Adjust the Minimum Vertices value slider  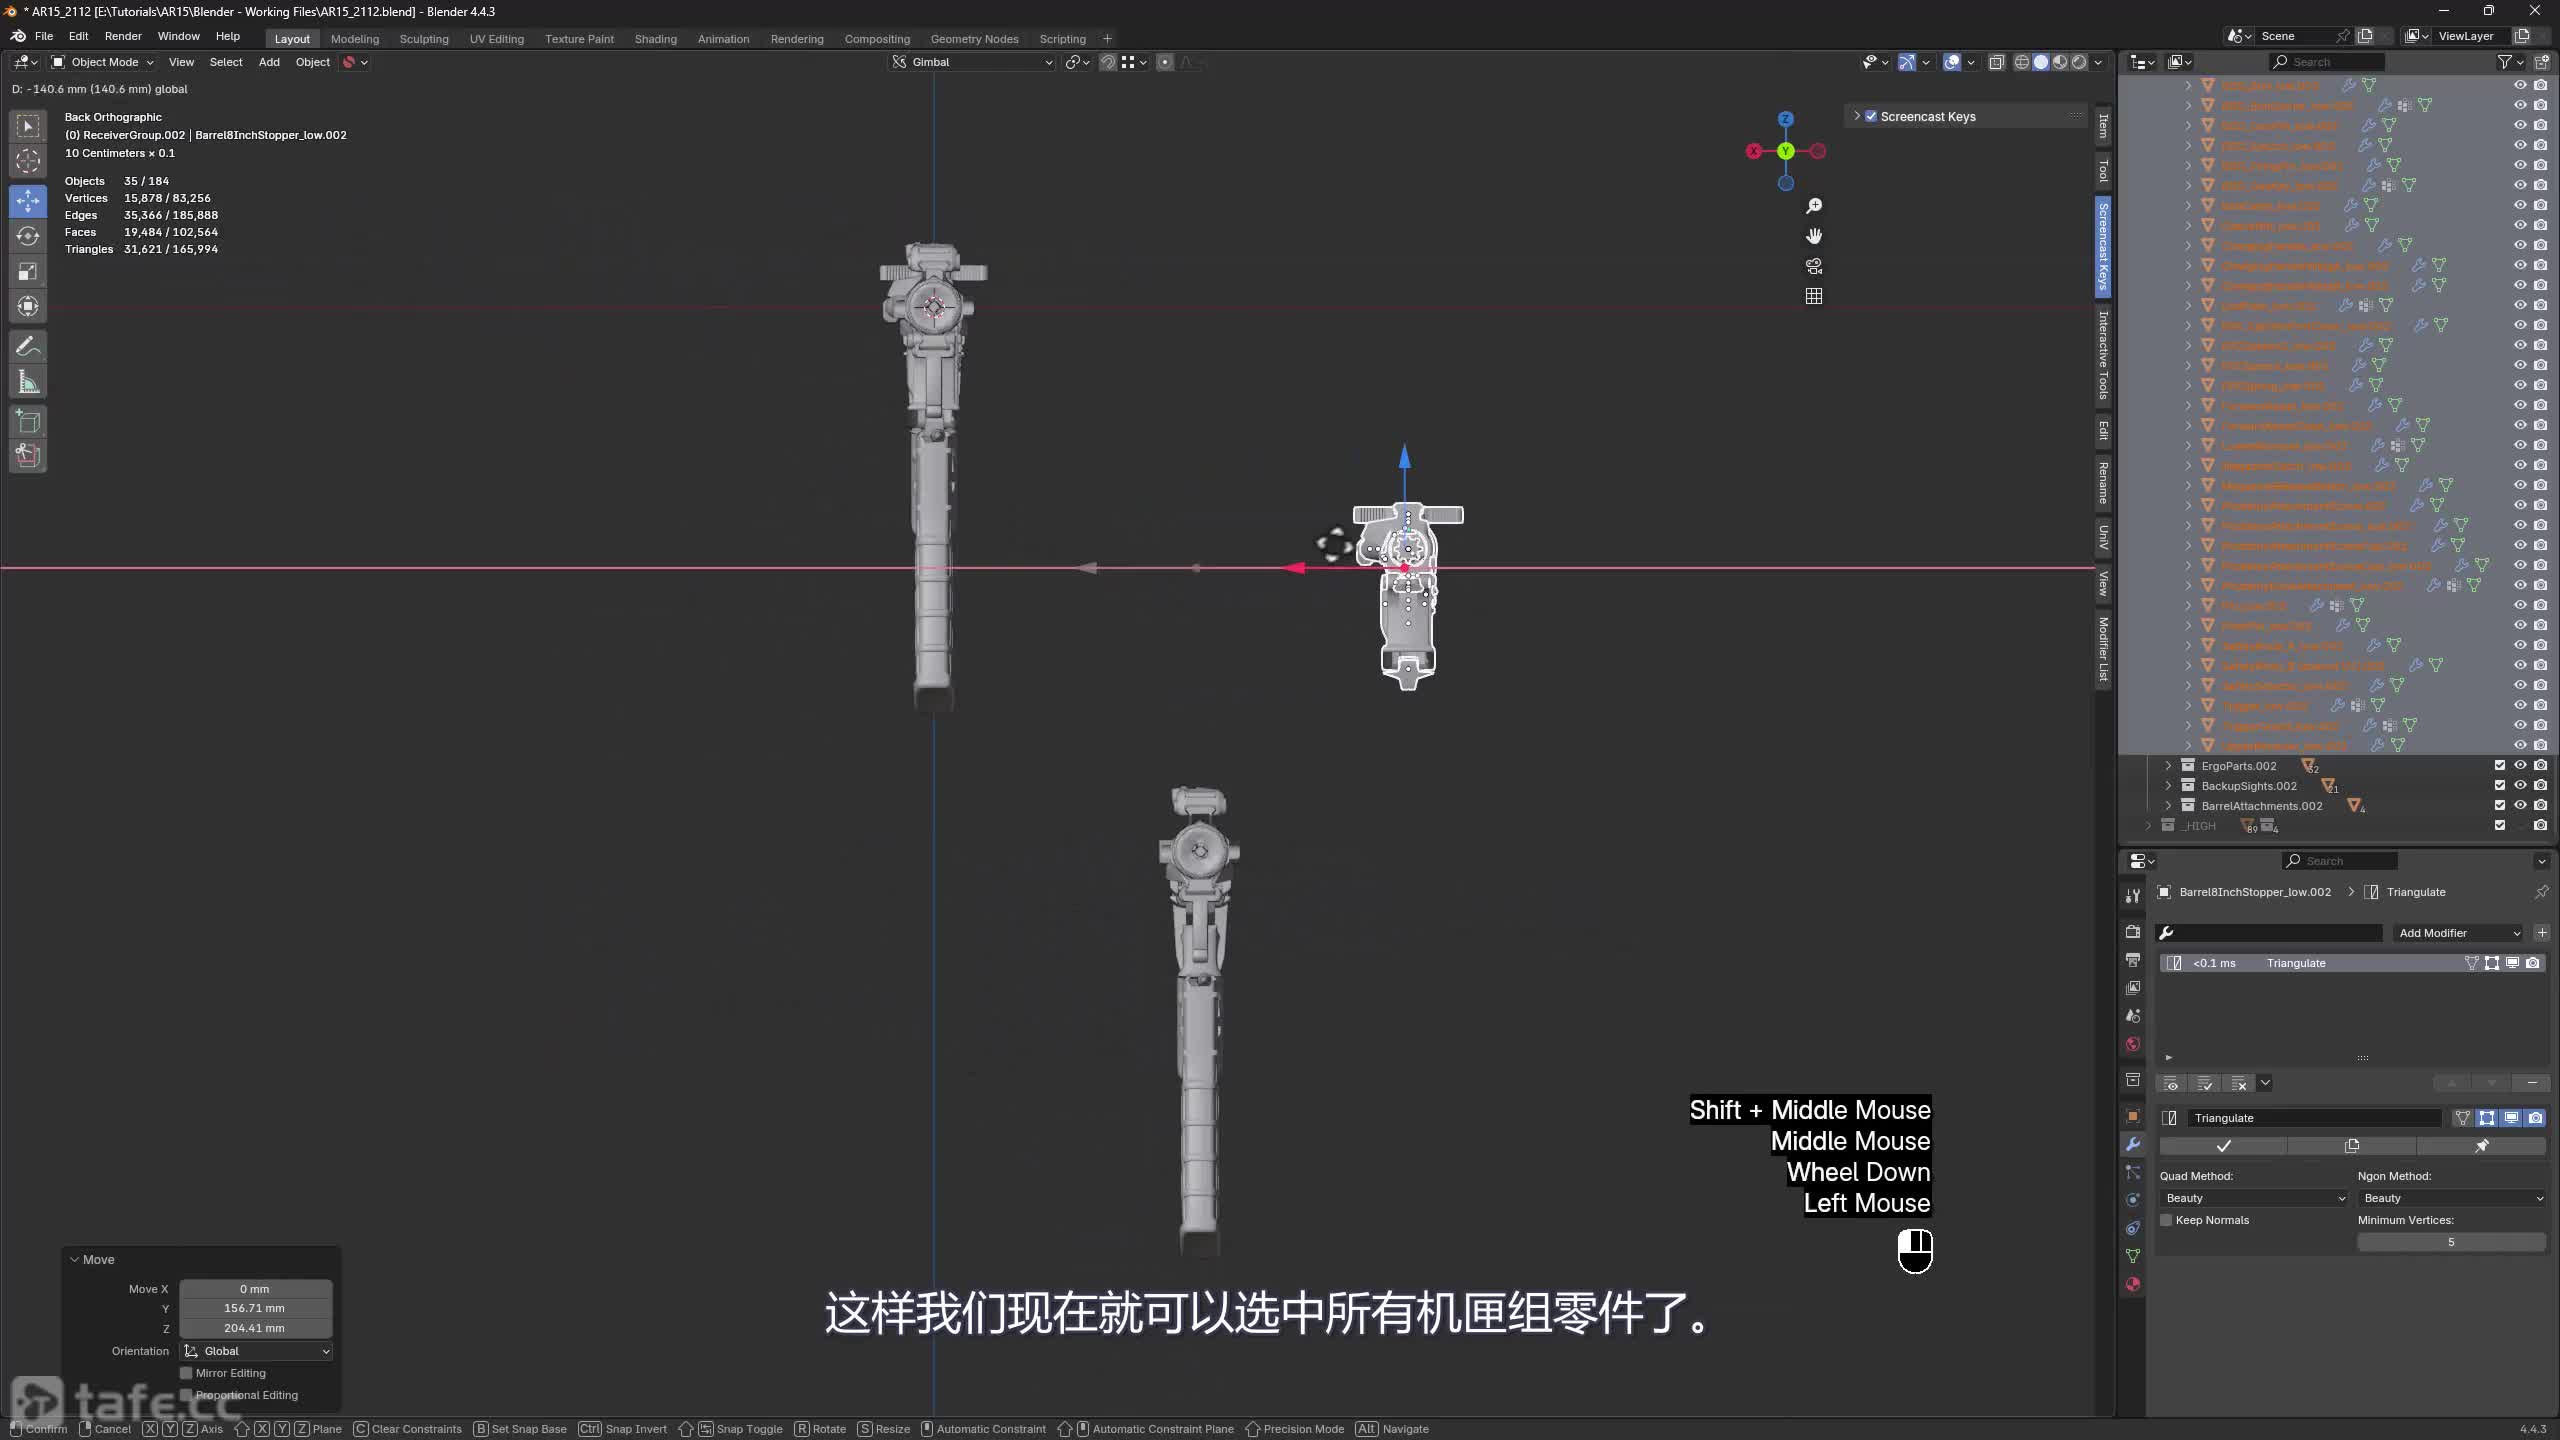tap(2452, 1242)
